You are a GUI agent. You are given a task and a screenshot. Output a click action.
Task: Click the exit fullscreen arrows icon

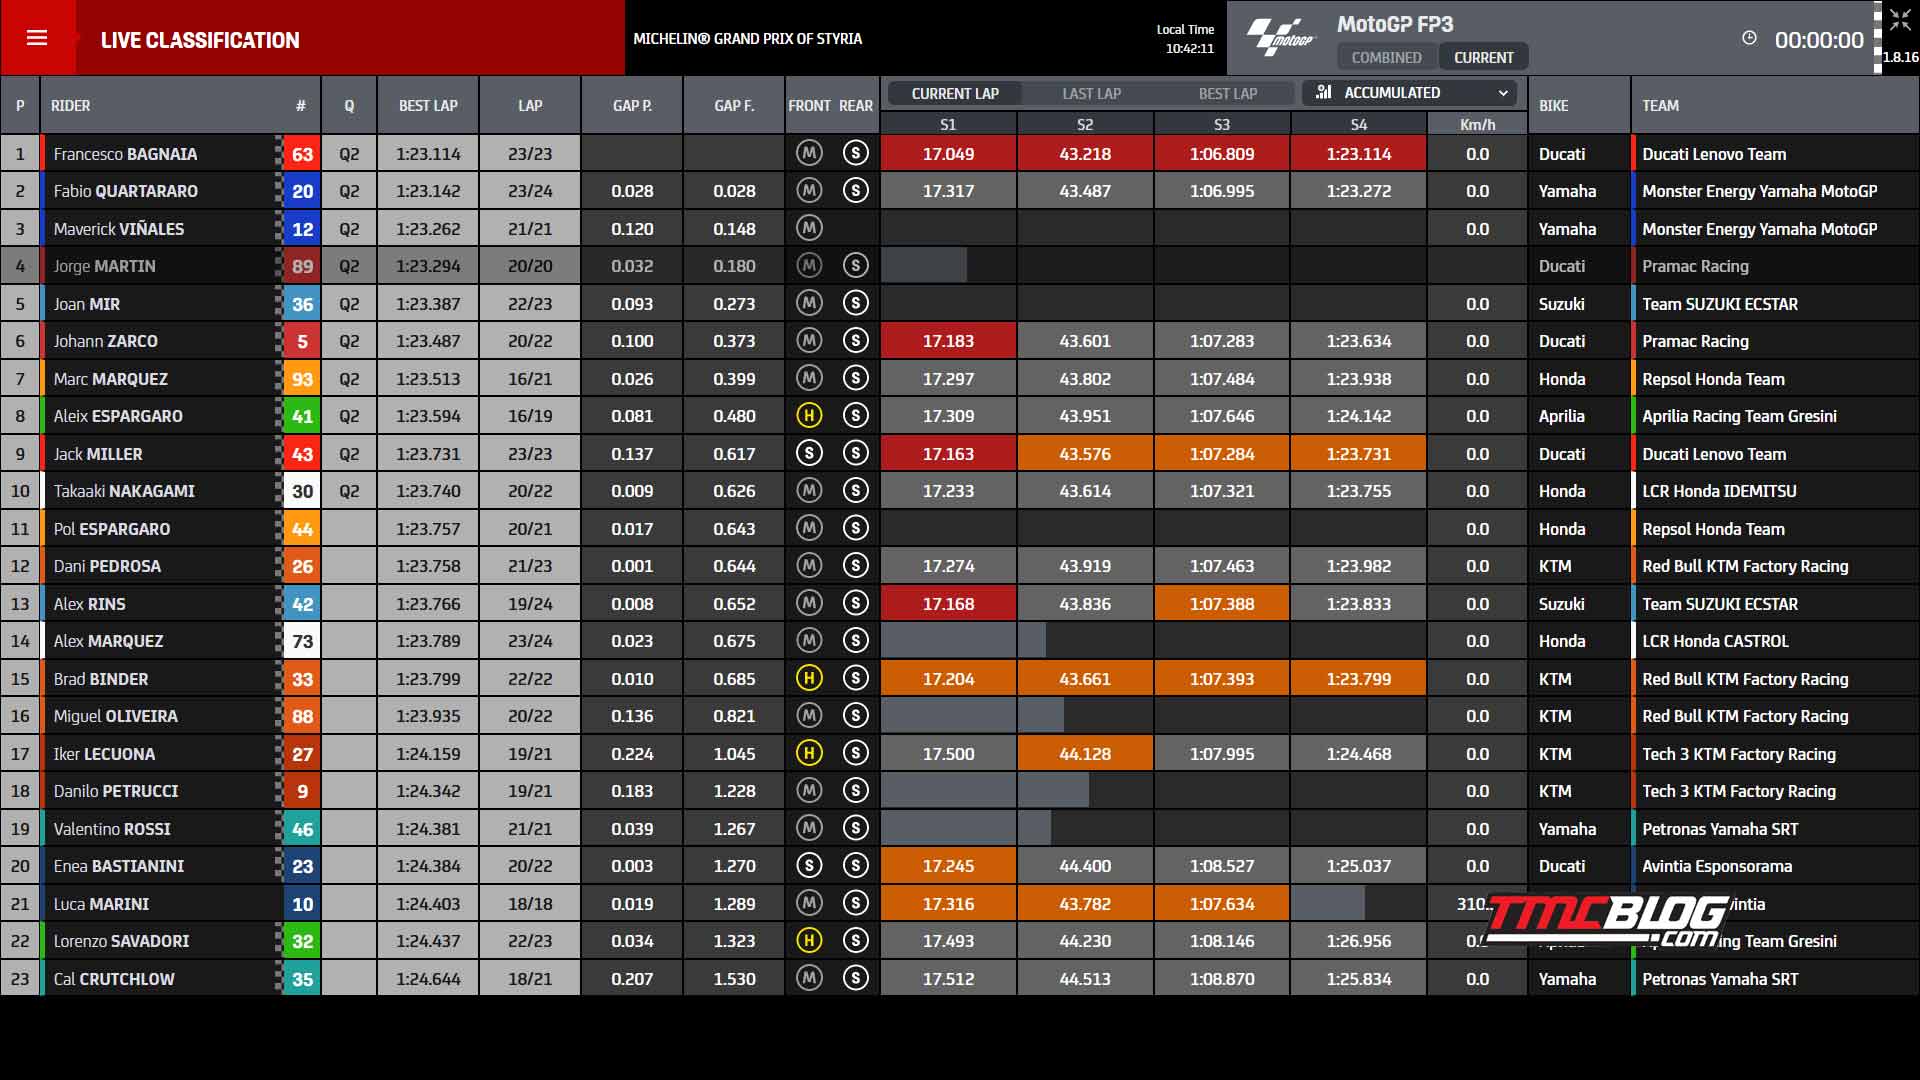1900,20
